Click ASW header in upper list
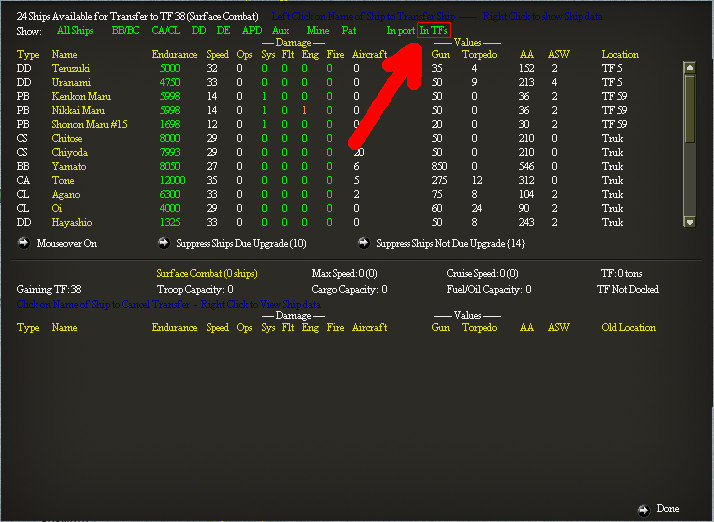Image resolution: width=714 pixels, height=522 pixels. [x=559, y=55]
